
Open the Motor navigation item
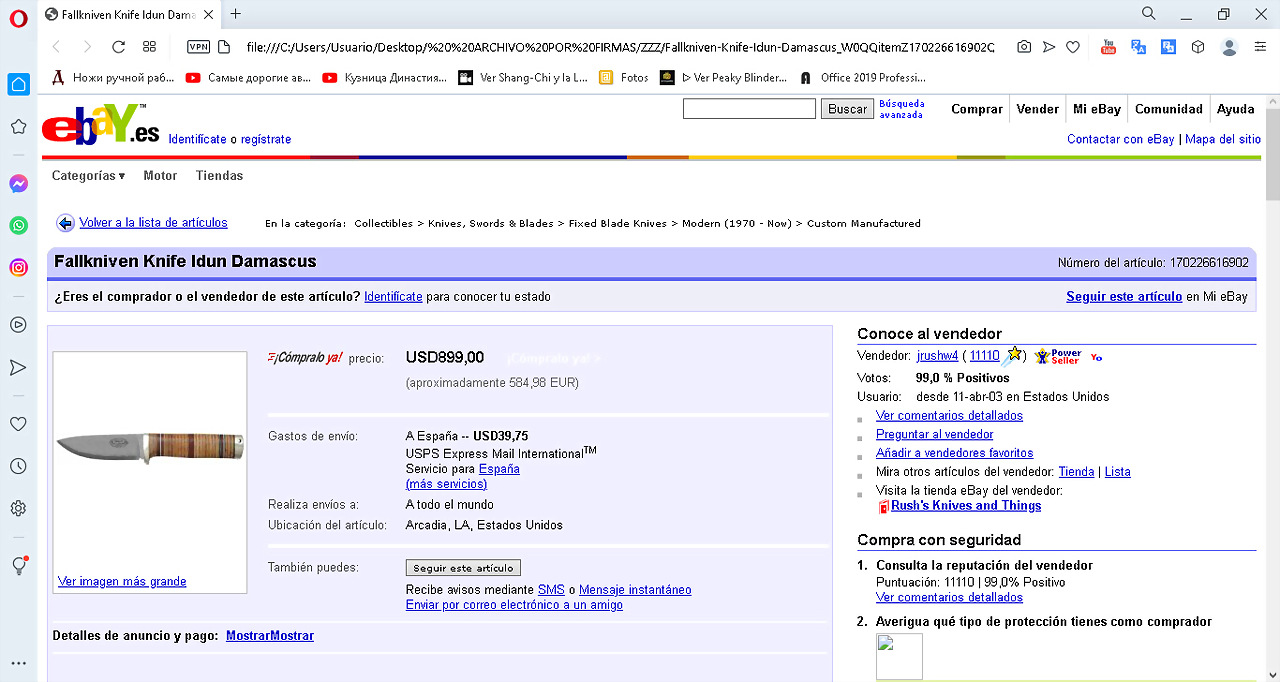pyautogui.click(x=160, y=176)
